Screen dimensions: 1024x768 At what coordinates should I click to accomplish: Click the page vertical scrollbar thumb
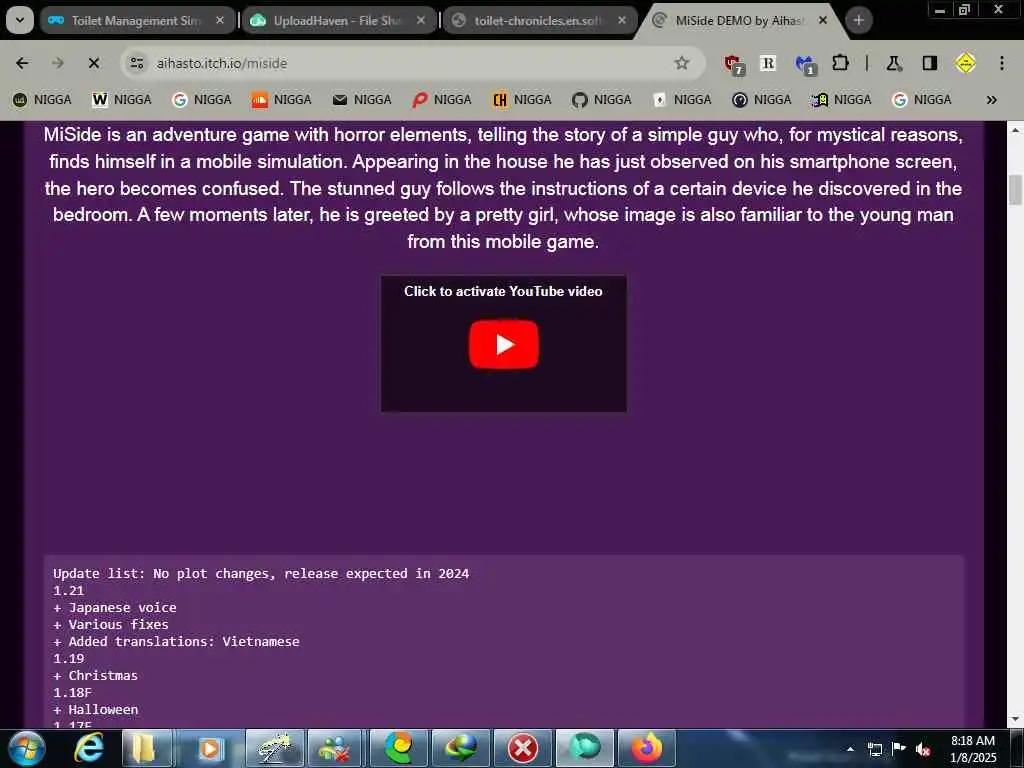[1015, 190]
